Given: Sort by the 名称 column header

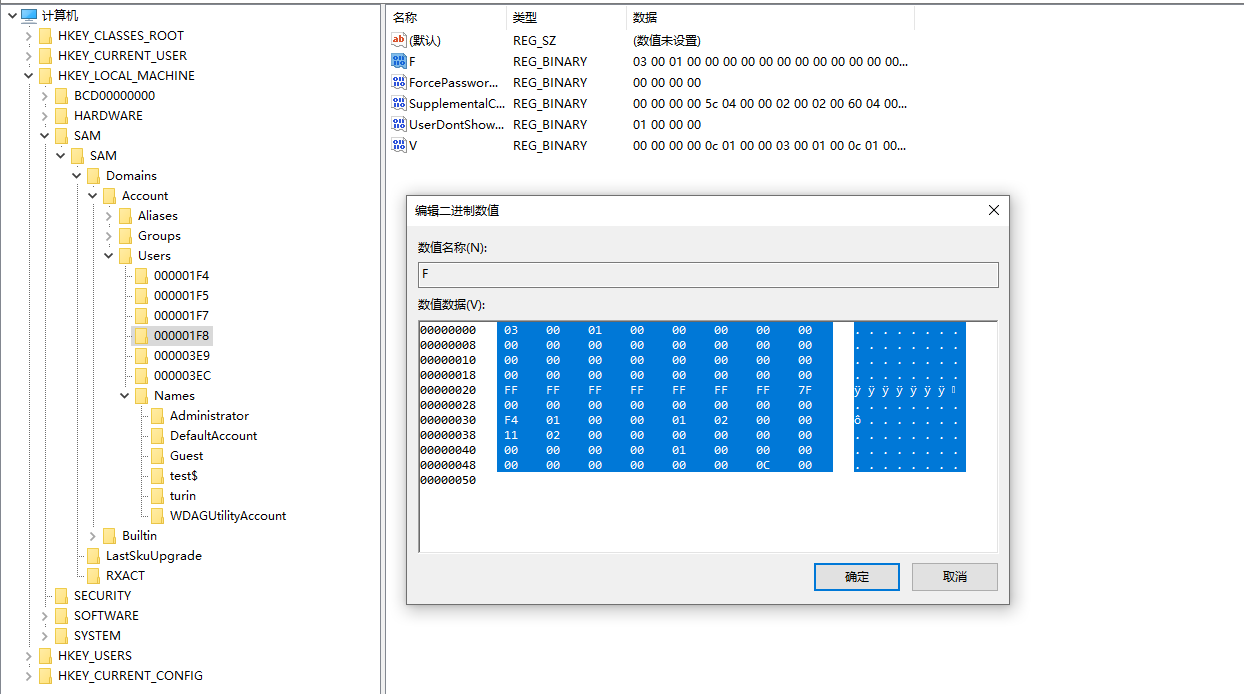Looking at the screenshot, I should 446,17.
